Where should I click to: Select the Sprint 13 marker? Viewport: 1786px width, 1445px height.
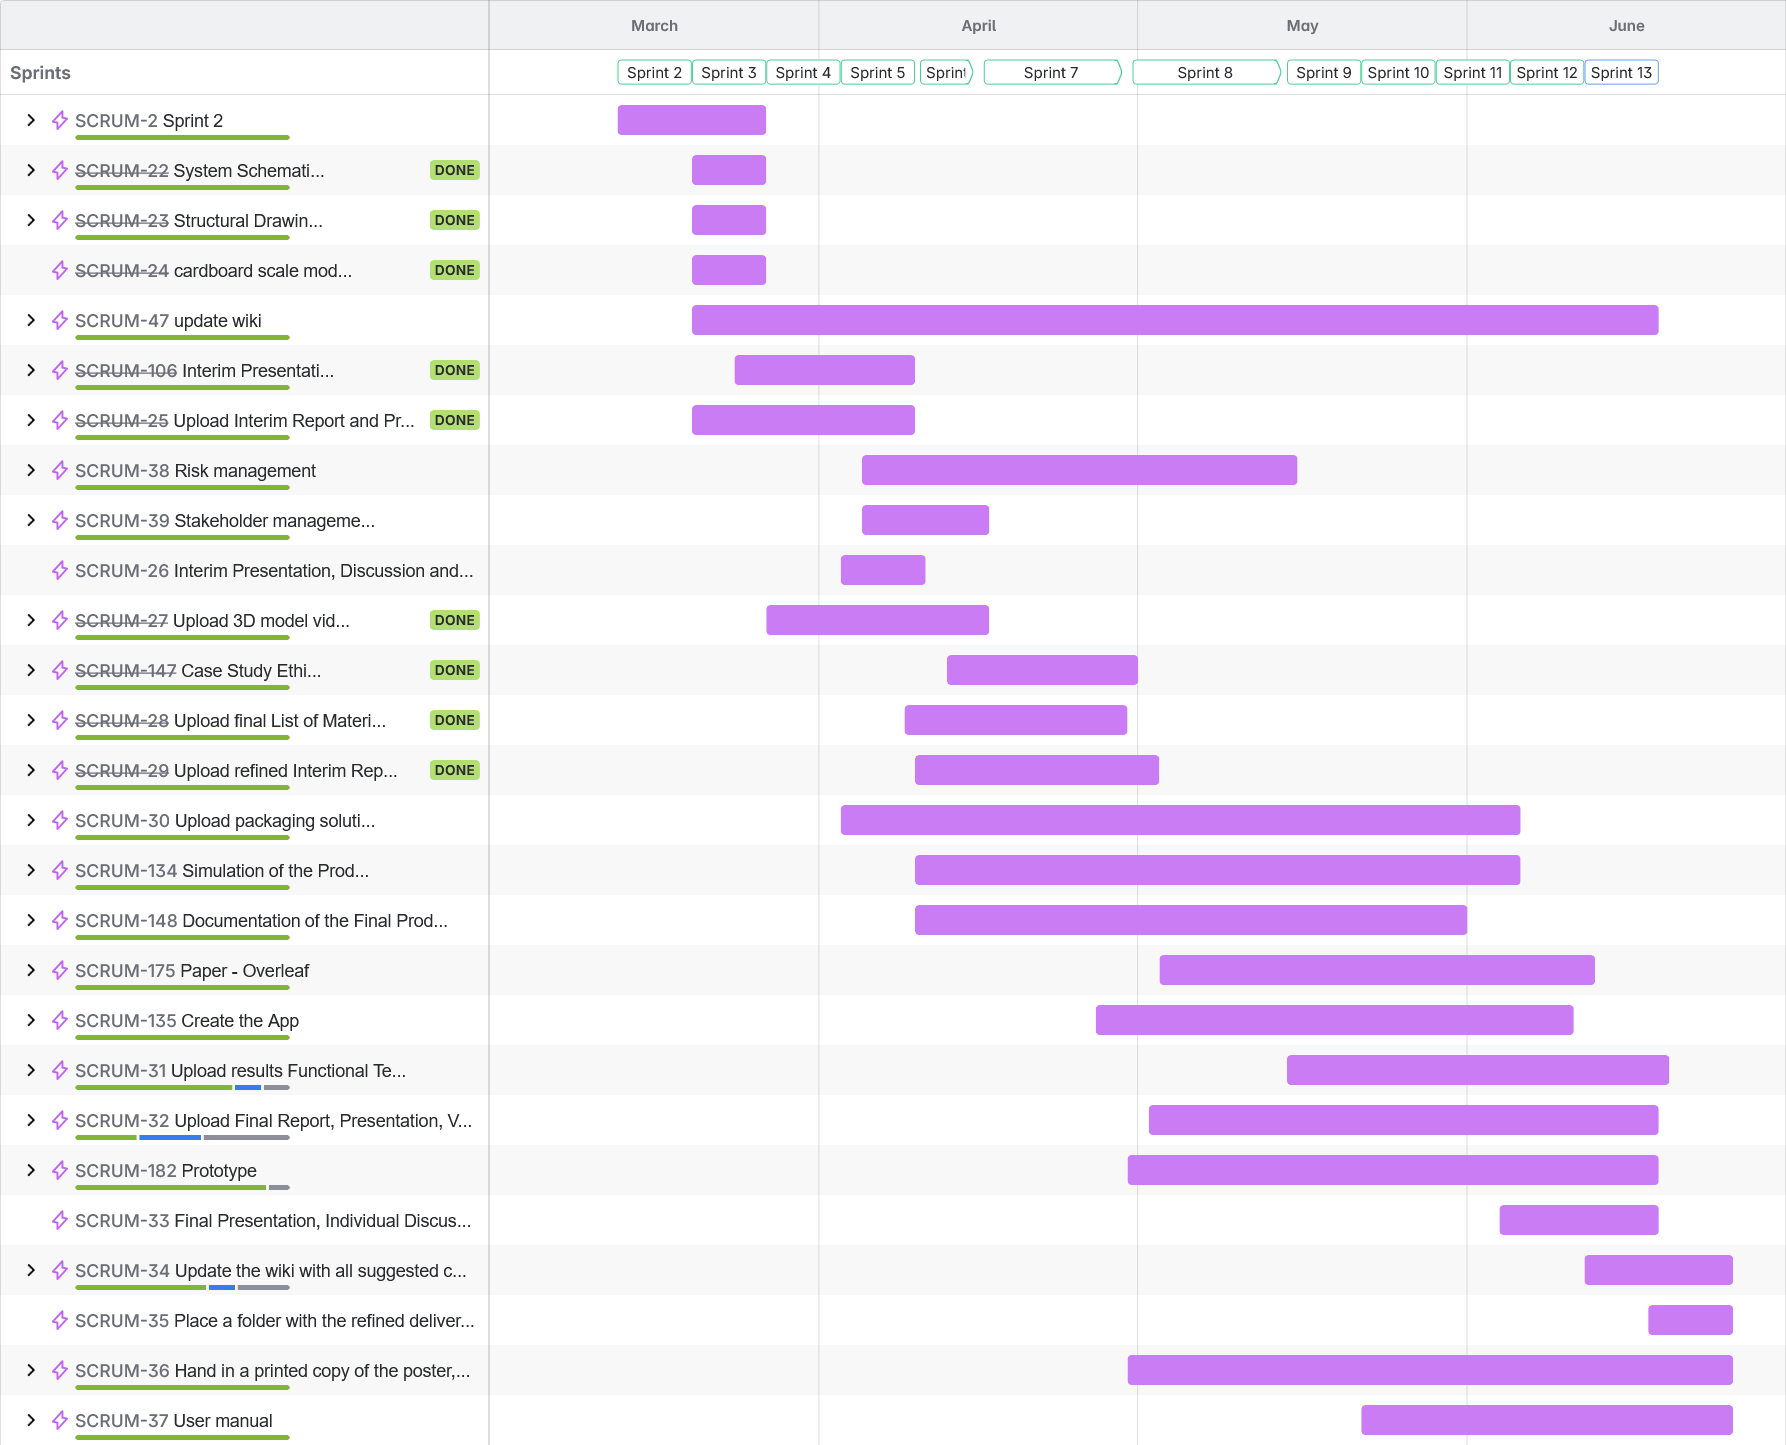(1620, 72)
